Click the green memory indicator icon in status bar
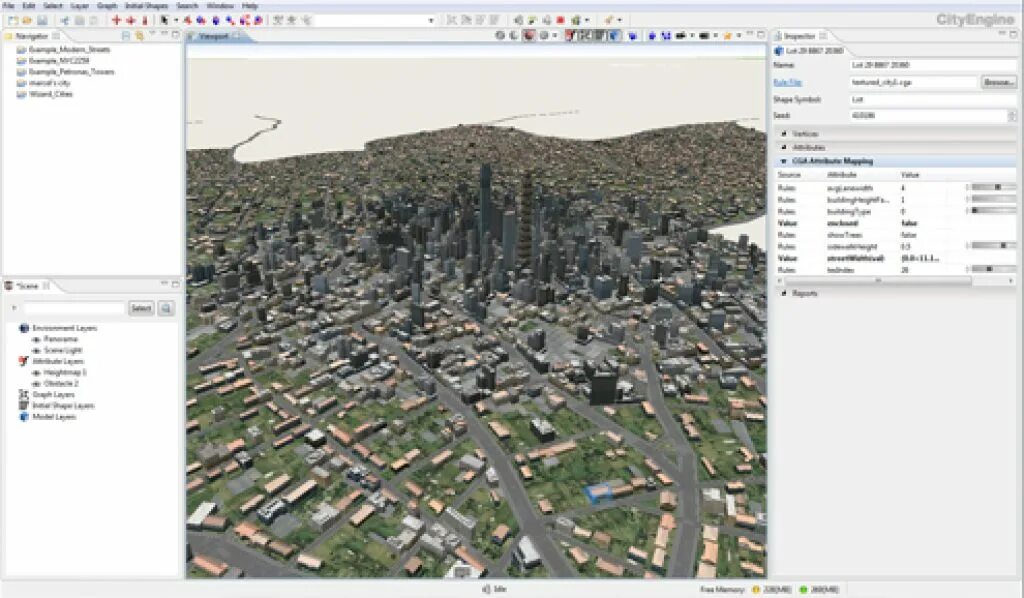The image size is (1024, 598). tap(803, 590)
